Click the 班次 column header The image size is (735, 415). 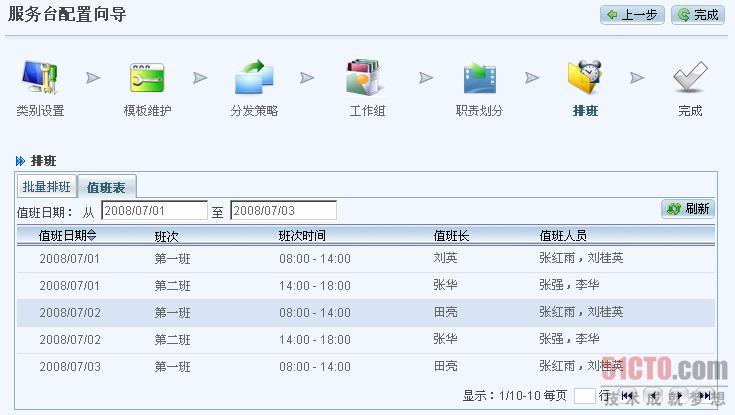click(166, 236)
